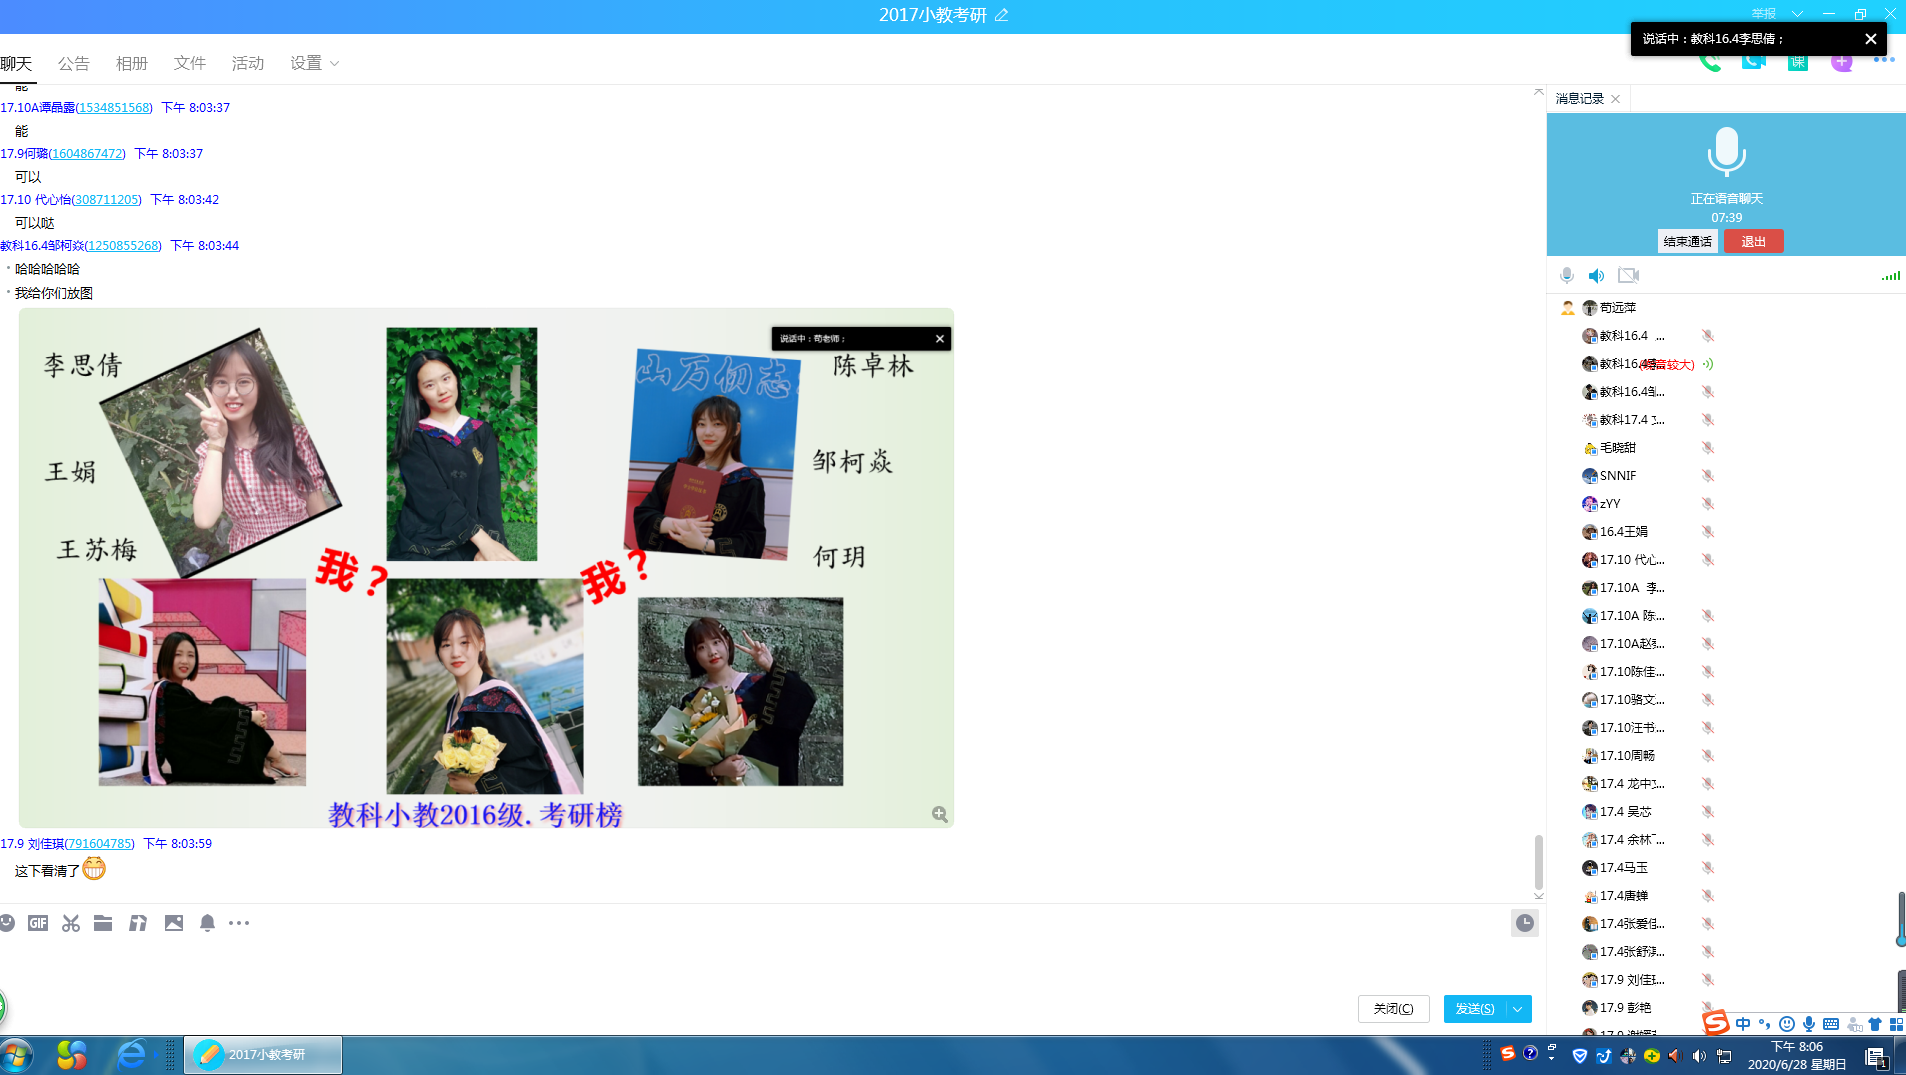Expand the 设置 dropdown menu
This screenshot has width=1906, height=1075.
(314, 63)
